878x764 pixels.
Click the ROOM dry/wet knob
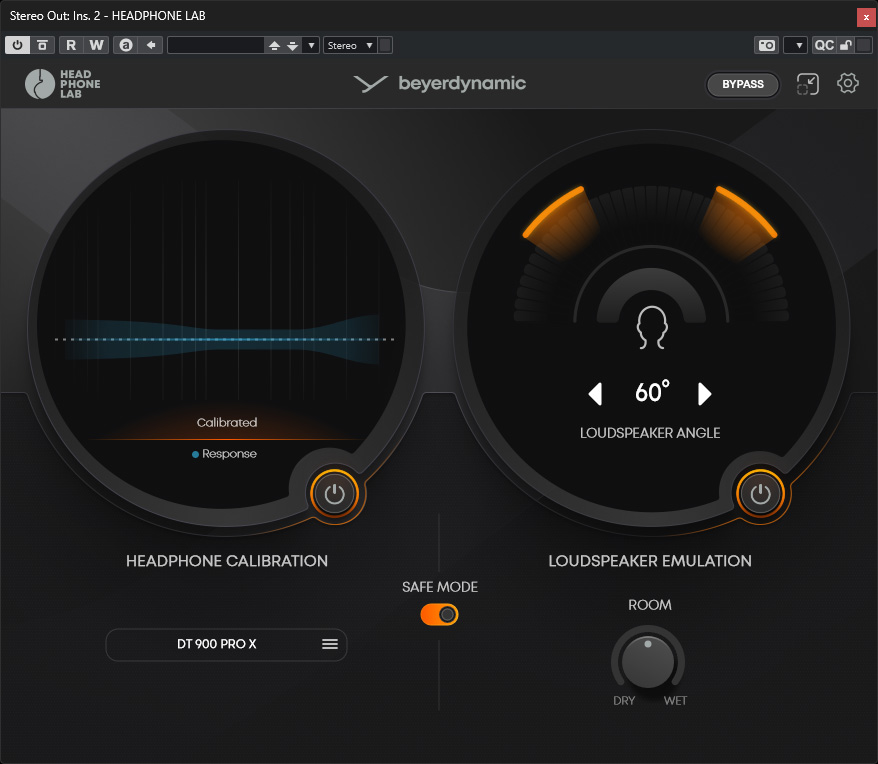pyautogui.click(x=648, y=661)
